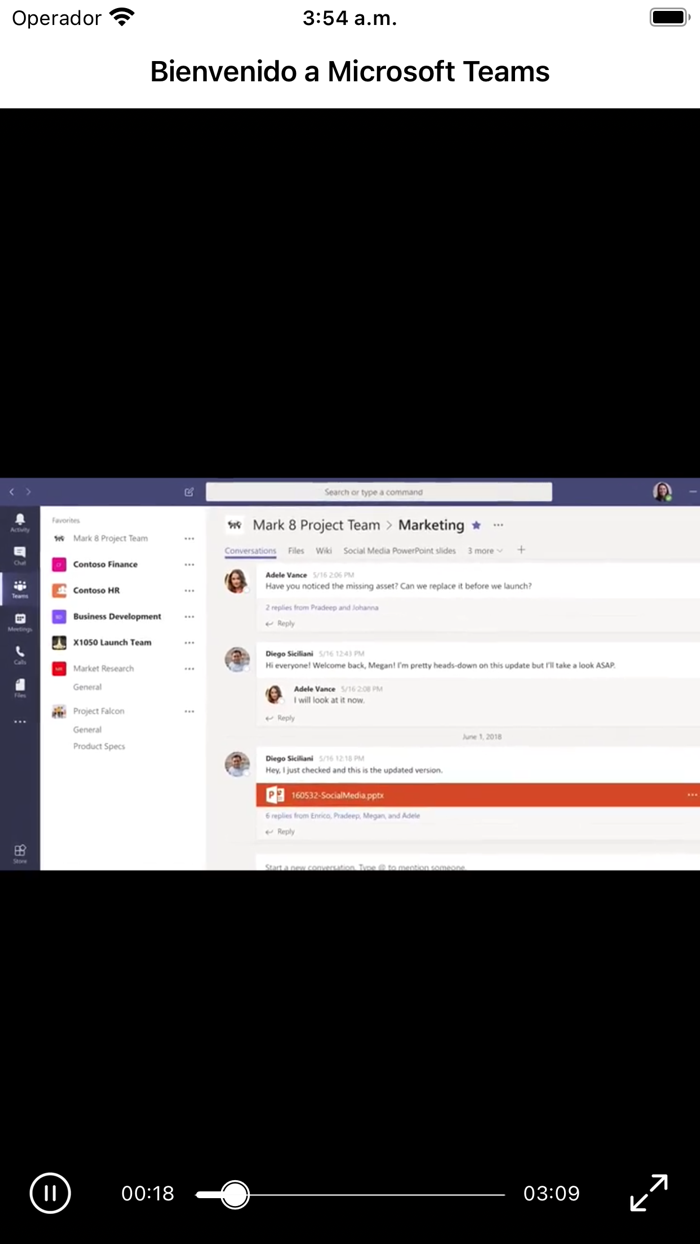Click the 'June 1, 2018' date separator
The width and height of the screenshot is (700, 1244).
click(x=482, y=737)
